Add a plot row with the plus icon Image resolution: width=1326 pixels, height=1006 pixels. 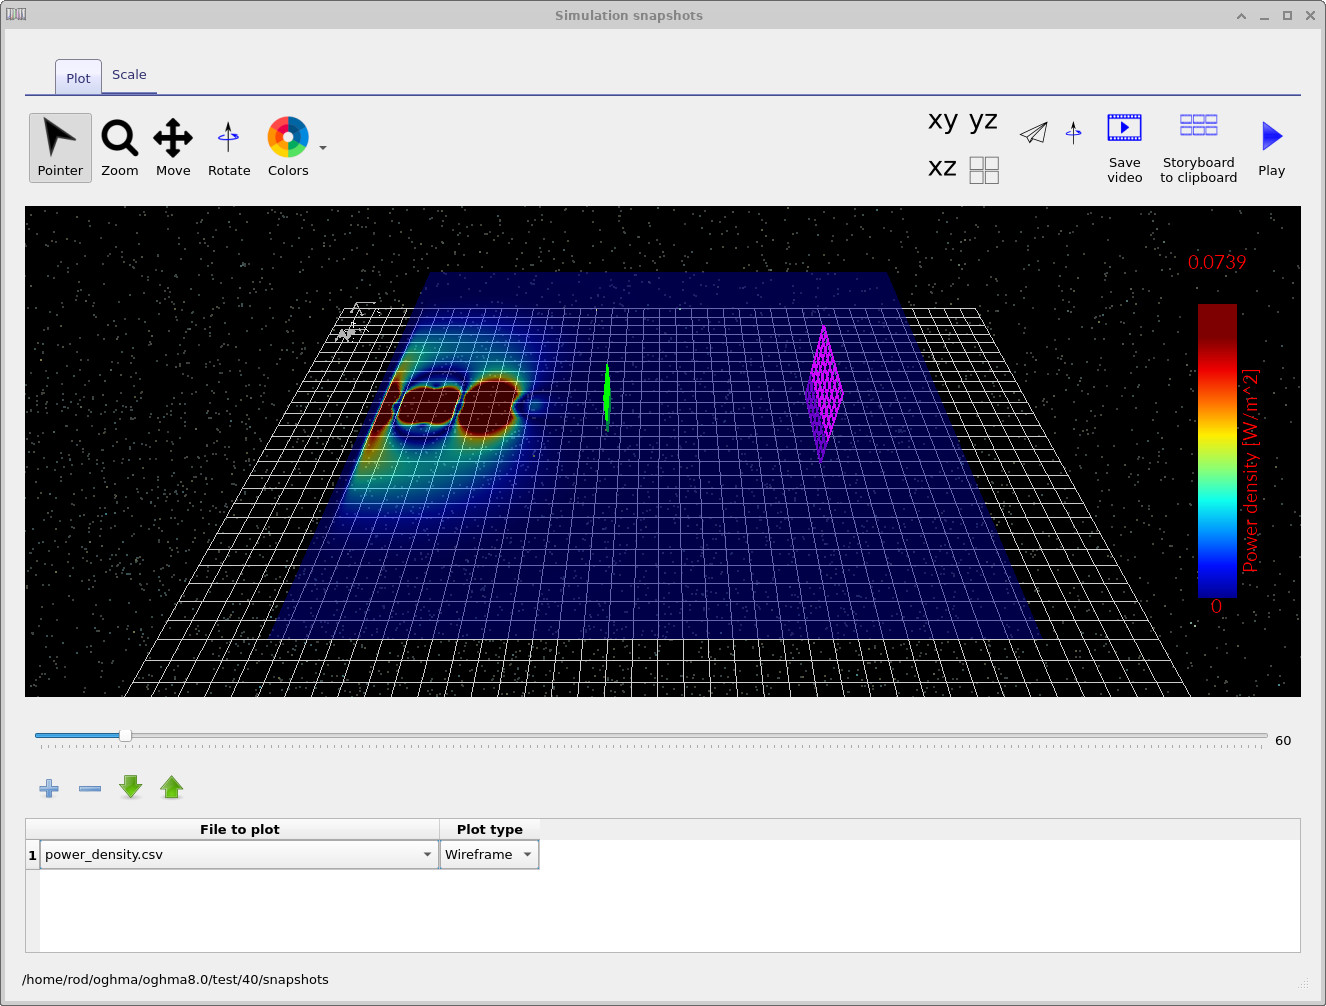pyautogui.click(x=48, y=788)
